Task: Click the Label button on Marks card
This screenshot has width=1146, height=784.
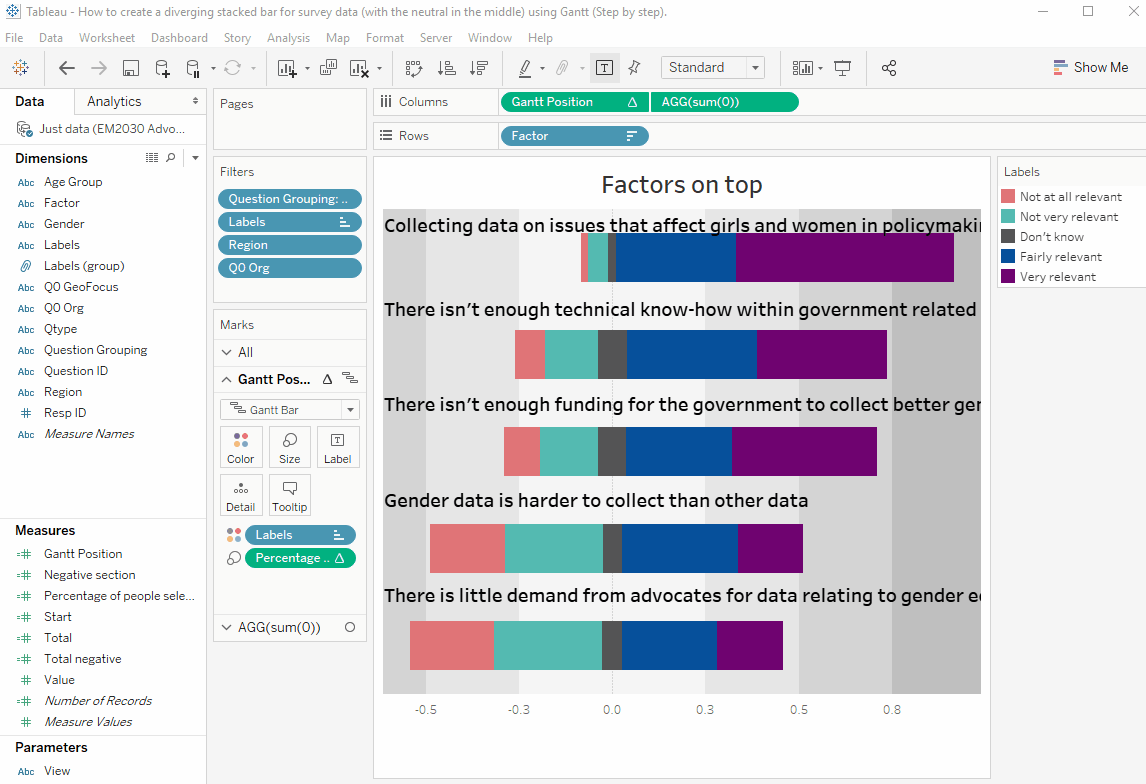Action: point(337,447)
